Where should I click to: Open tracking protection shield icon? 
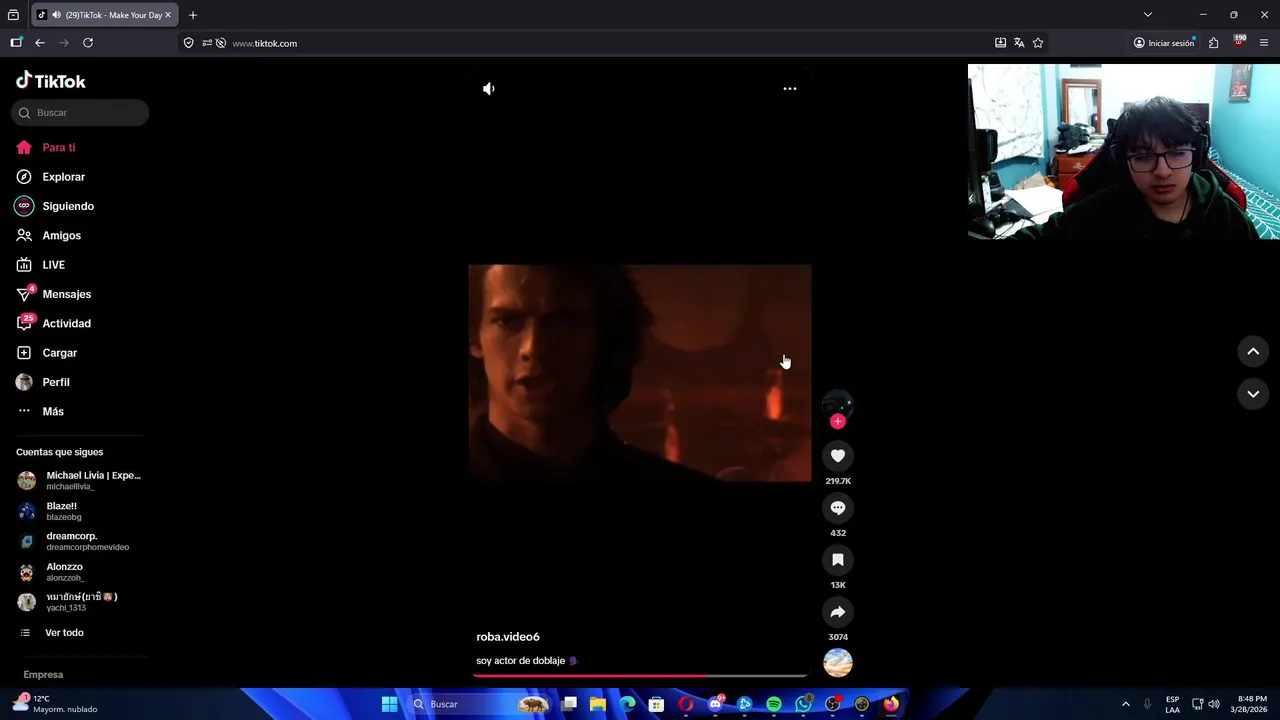pos(188,43)
